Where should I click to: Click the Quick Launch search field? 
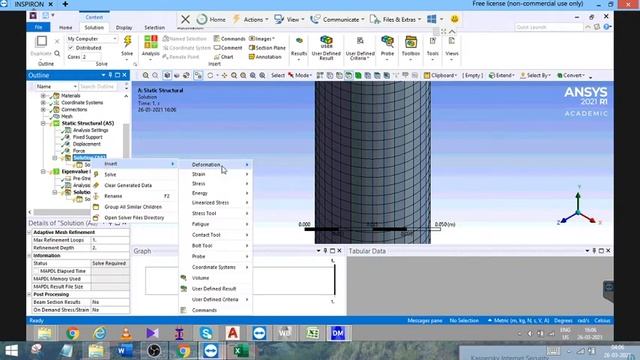tap(549, 27)
